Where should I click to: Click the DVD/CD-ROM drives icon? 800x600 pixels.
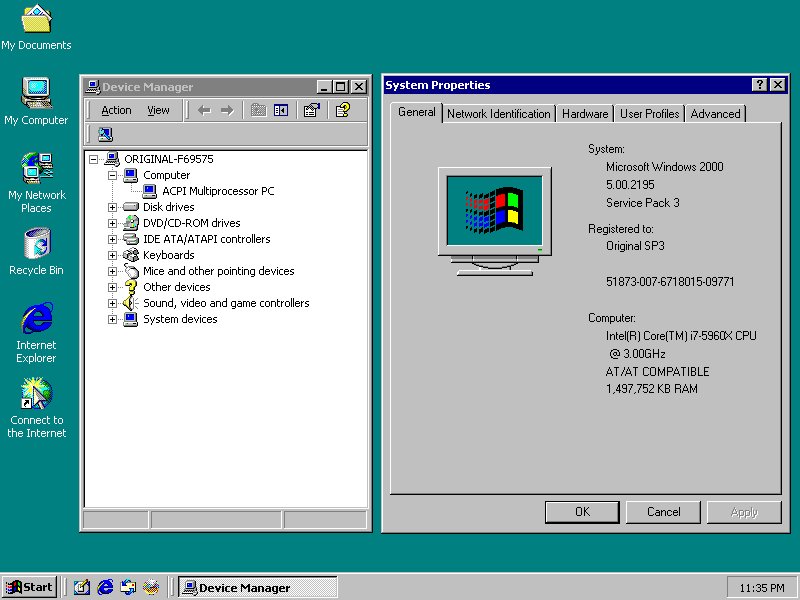[x=131, y=222]
